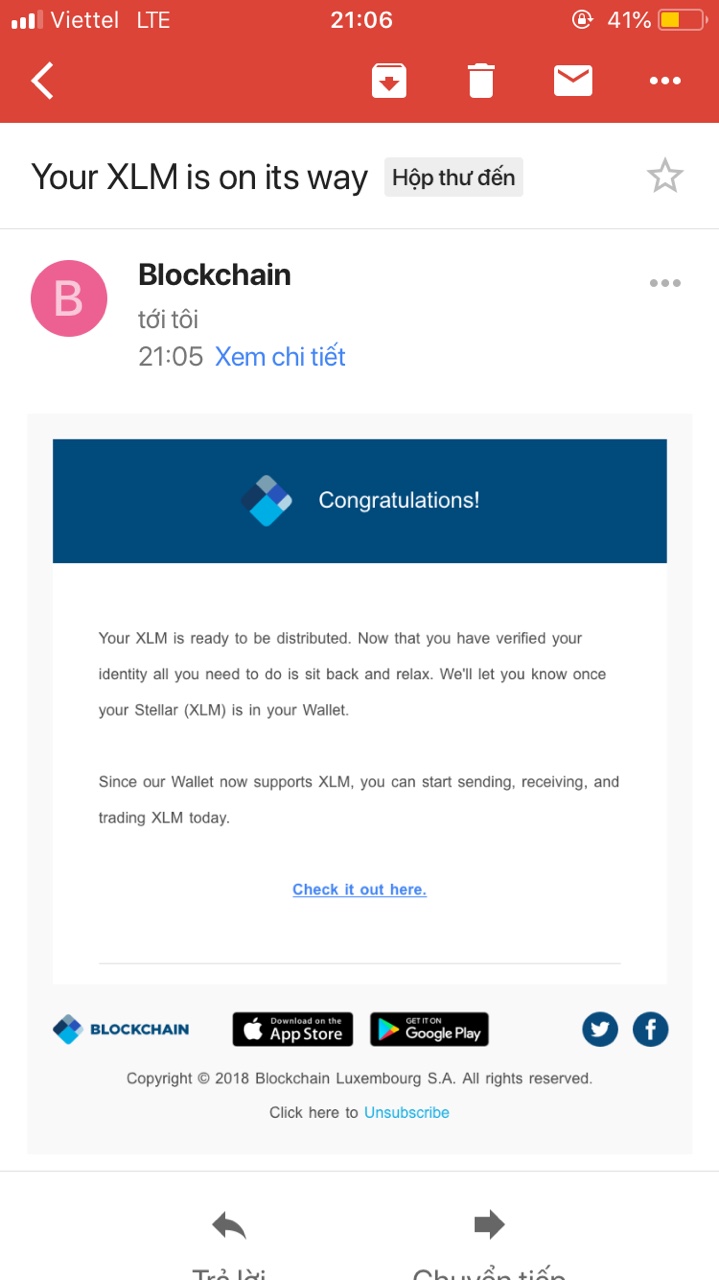Reply using the reply arrow icon

[229, 1225]
